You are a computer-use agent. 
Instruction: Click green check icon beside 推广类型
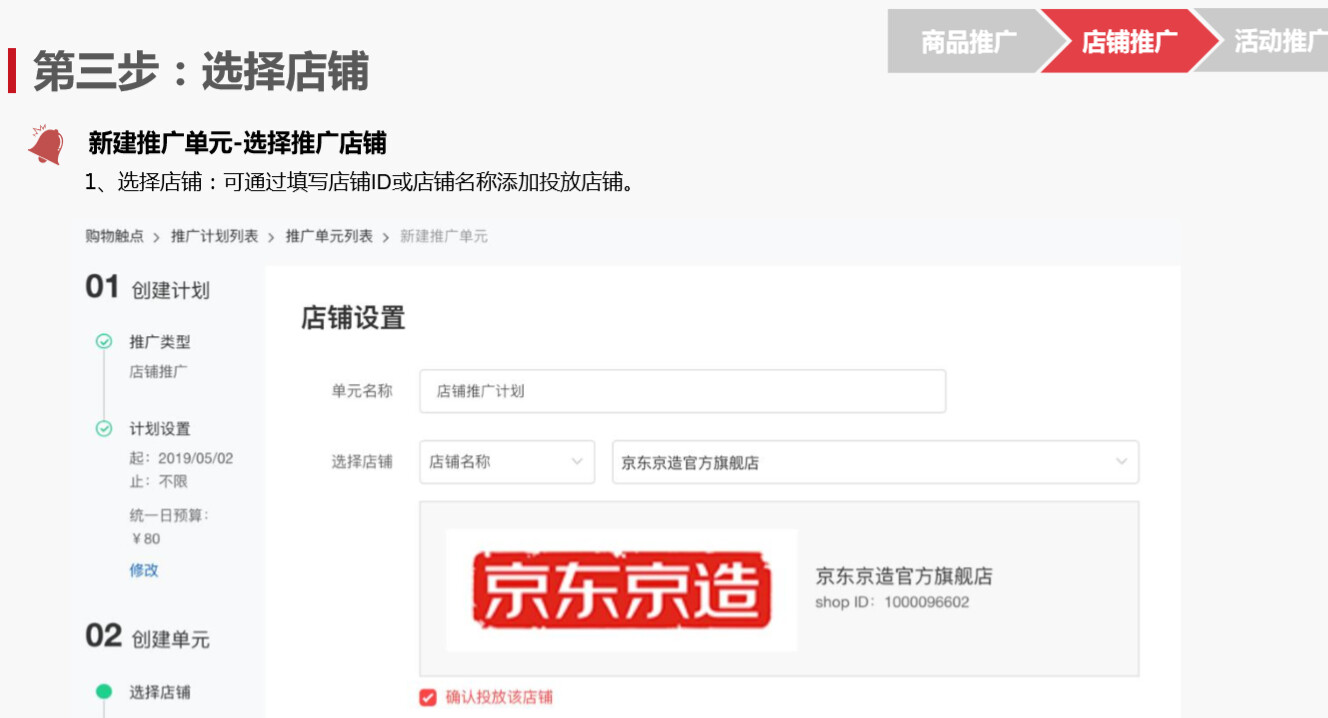(104, 342)
